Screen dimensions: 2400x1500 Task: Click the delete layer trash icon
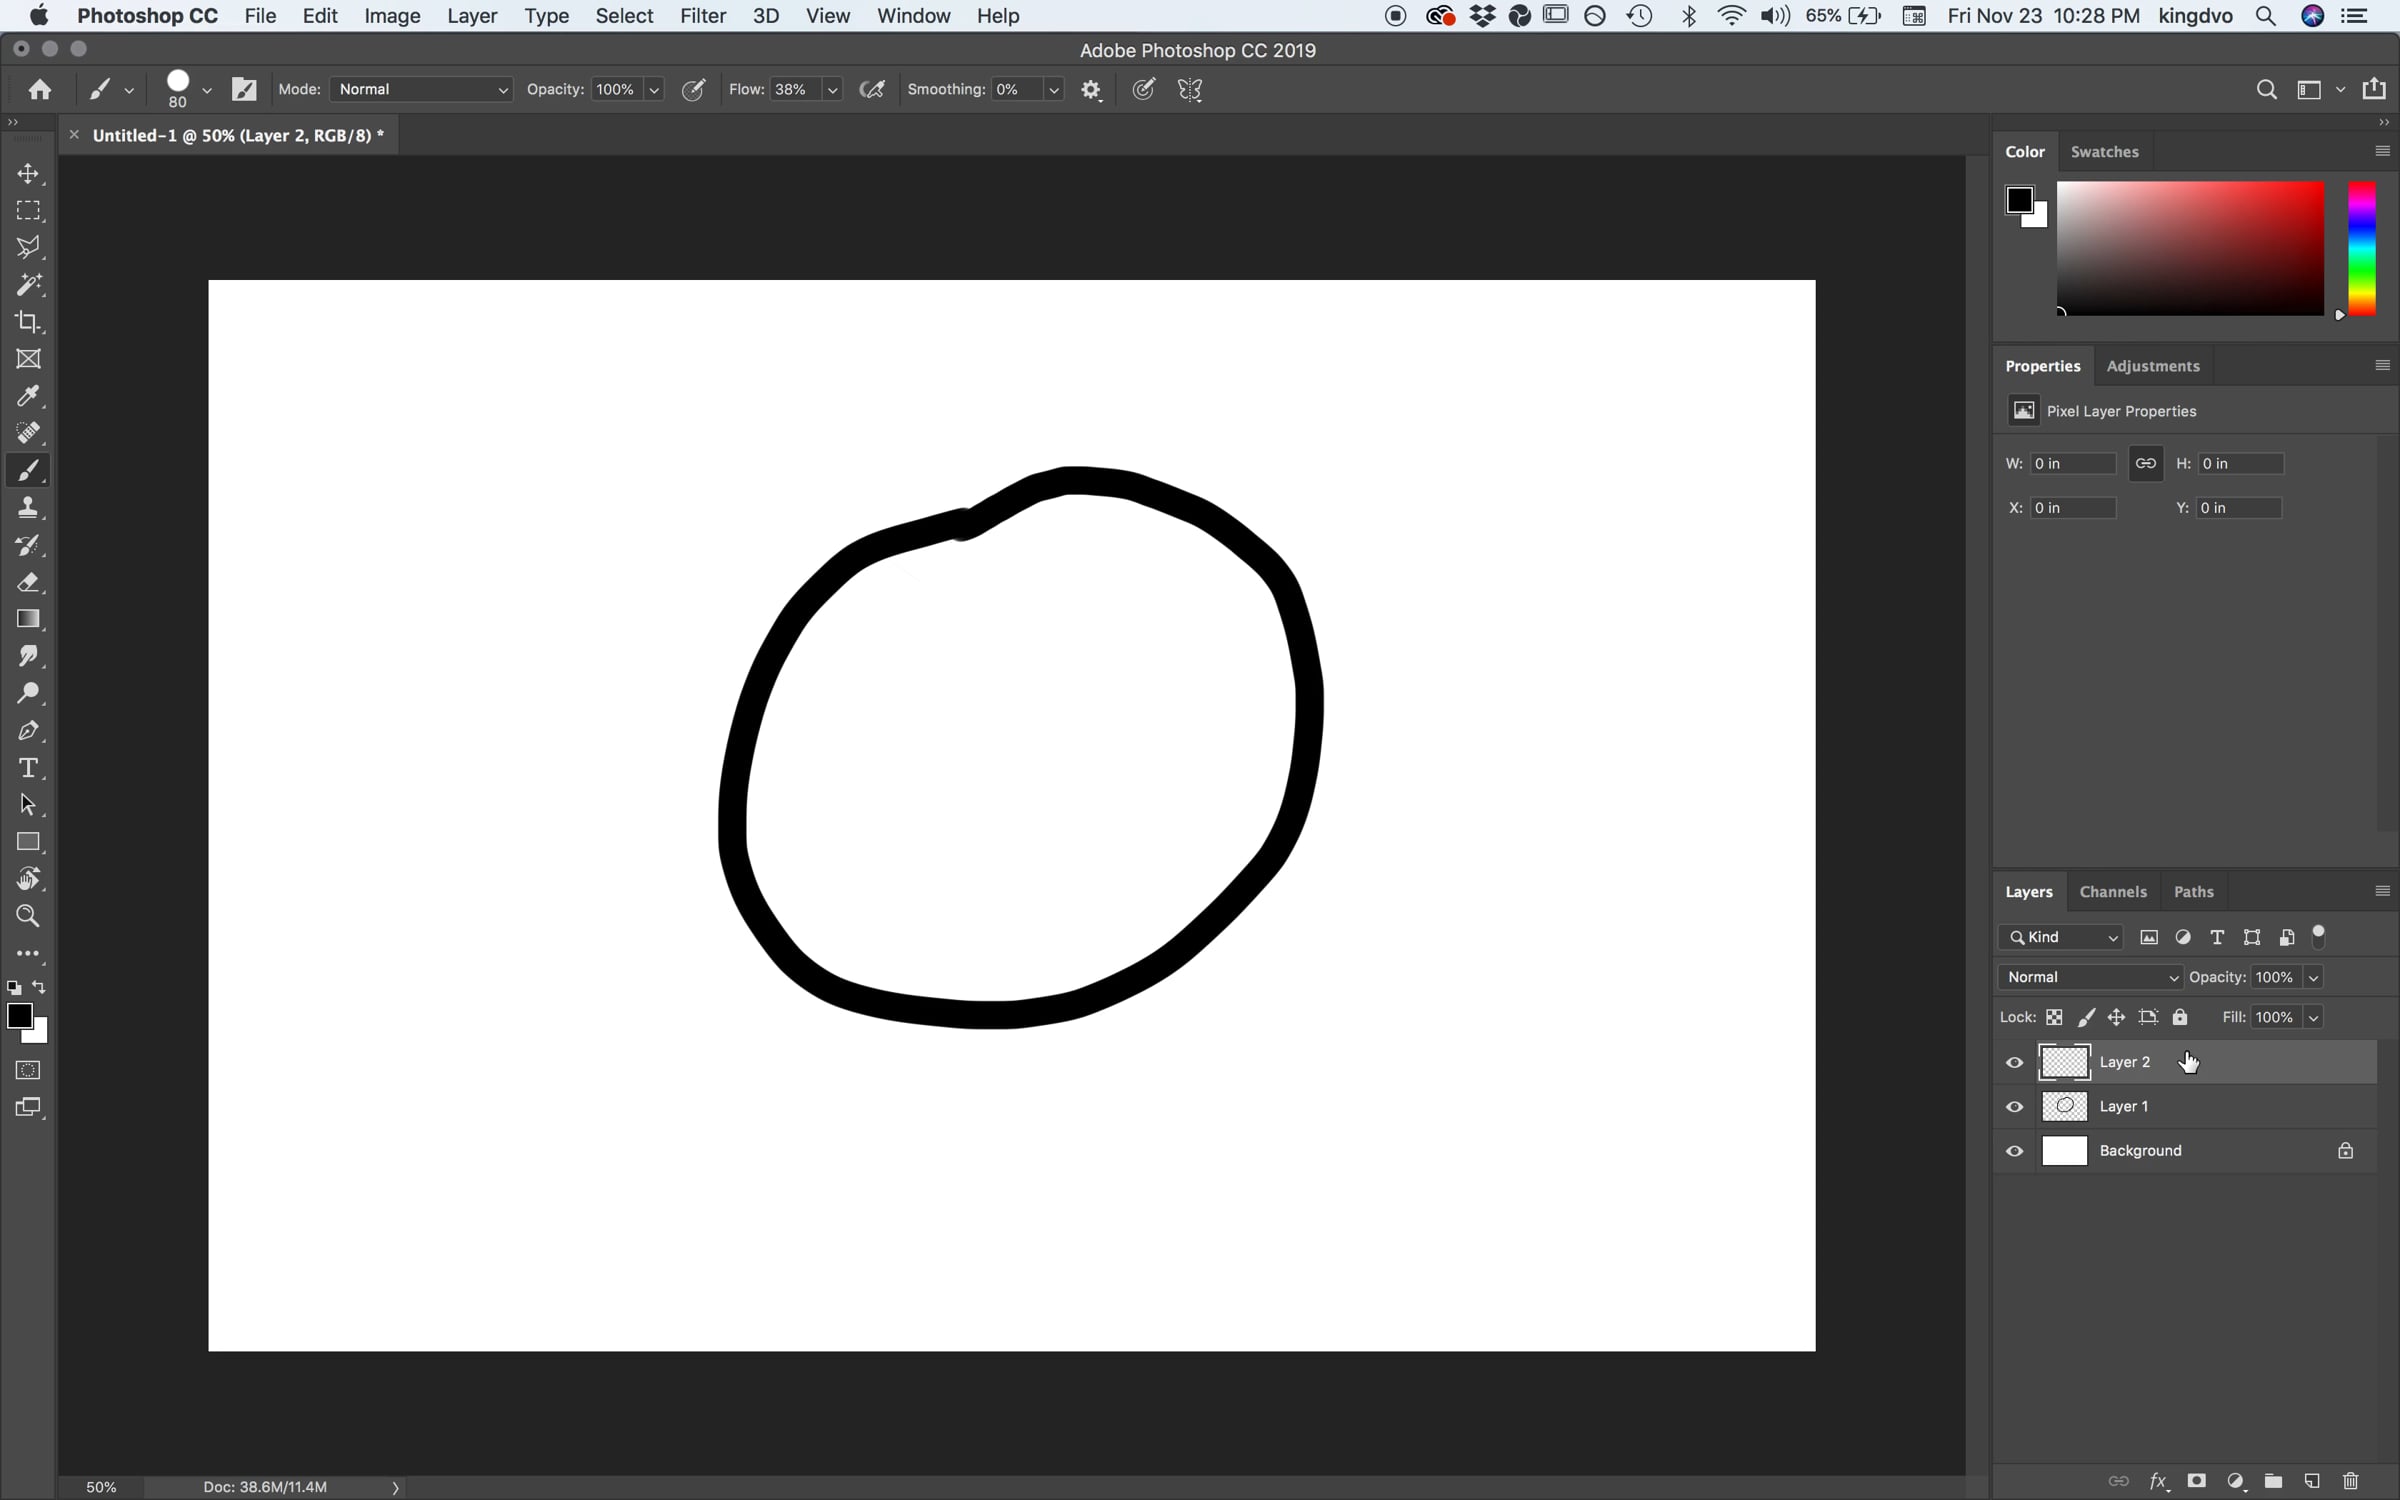pos(2351,1481)
